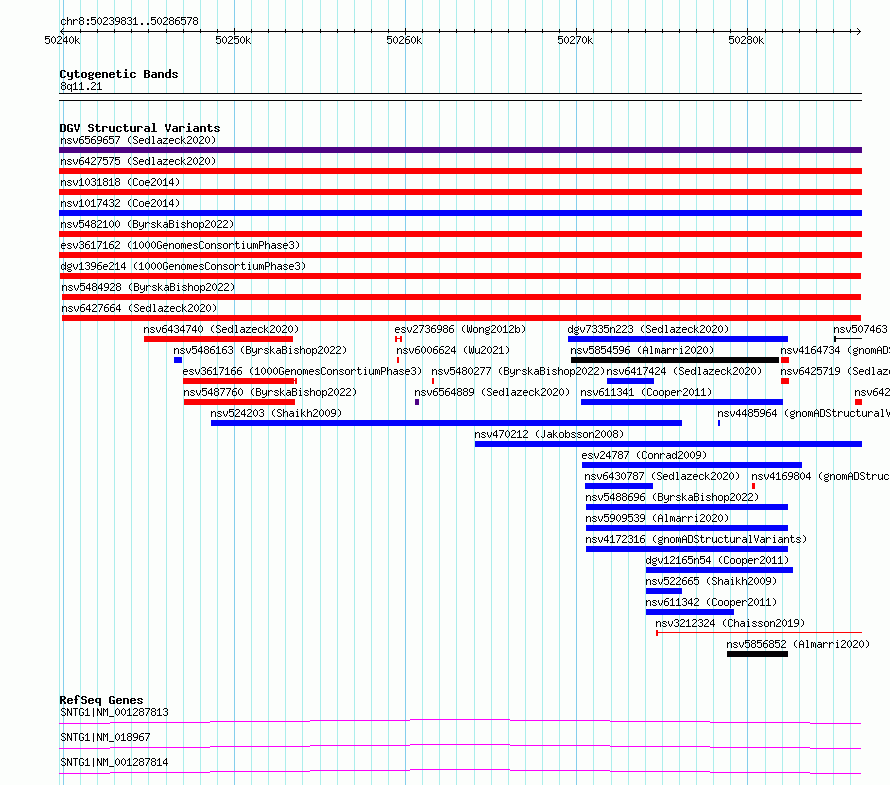This screenshot has height=785, width=890.
Task: Open the 8q11.21 cytogenetic band
Action: tap(460, 97)
